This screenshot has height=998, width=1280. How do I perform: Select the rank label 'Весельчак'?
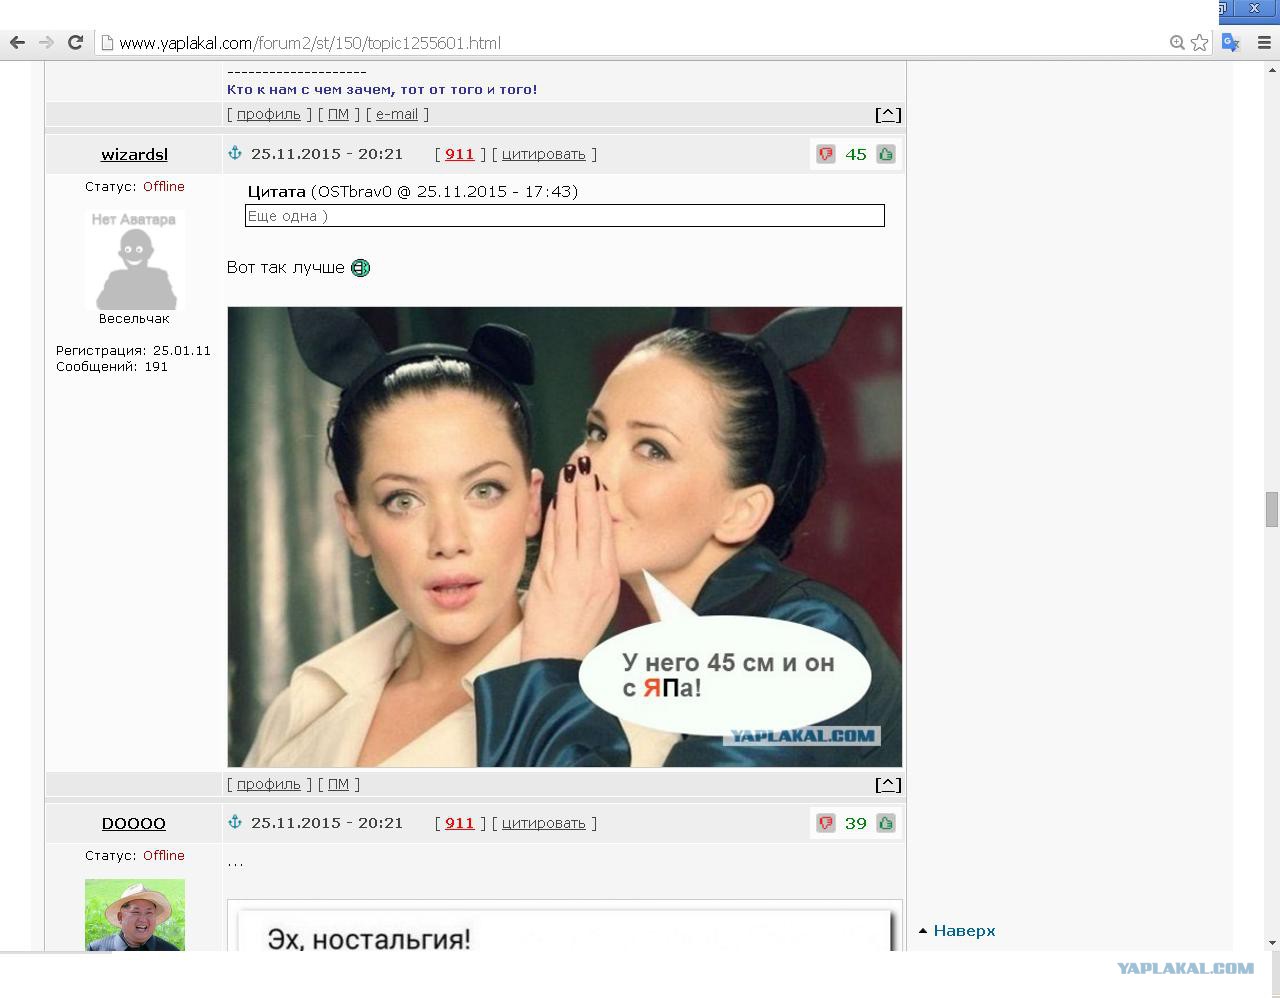[134, 319]
